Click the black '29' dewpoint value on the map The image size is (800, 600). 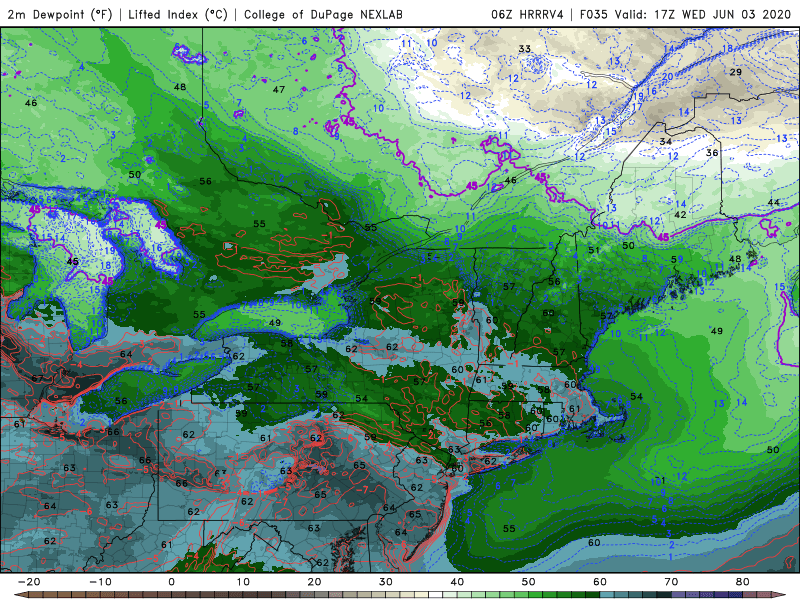coord(735,72)
